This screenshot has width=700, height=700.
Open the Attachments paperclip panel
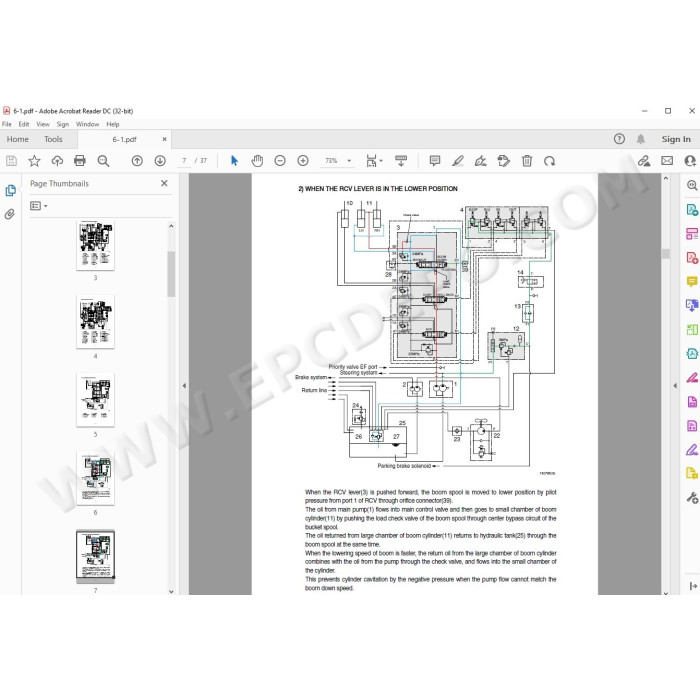10,214
